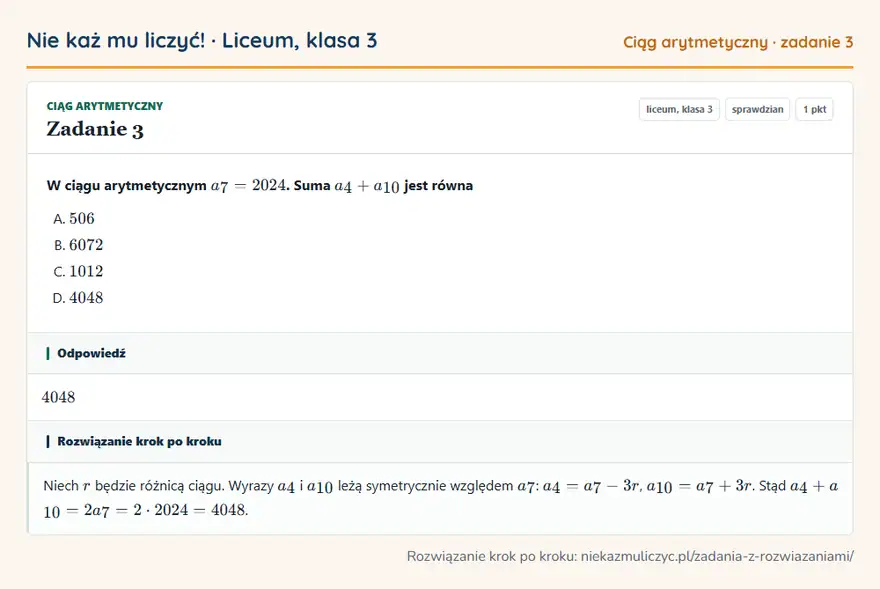Viewport: 880px width, 589px height.
Task: Click the 'Nie każ mu liczyć!' site title
Action: tap(116, 40)
